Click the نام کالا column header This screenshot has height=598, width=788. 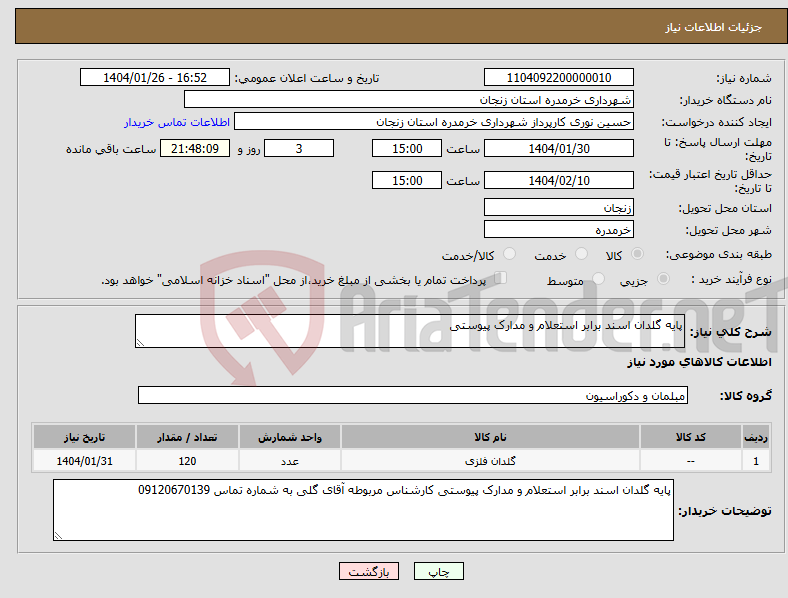pyautogui.click(x=490, y=437)
